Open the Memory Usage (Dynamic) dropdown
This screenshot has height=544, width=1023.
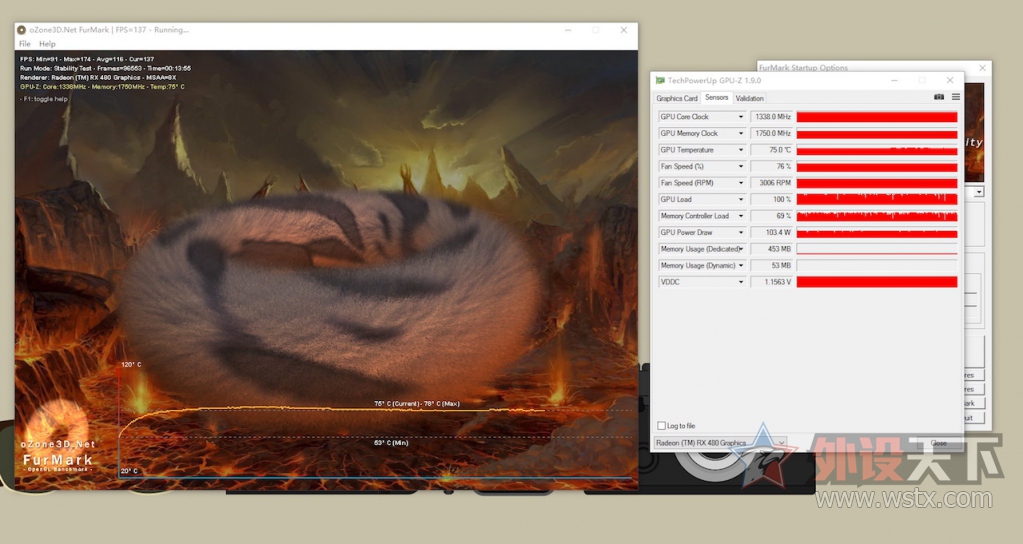(741, 265)
